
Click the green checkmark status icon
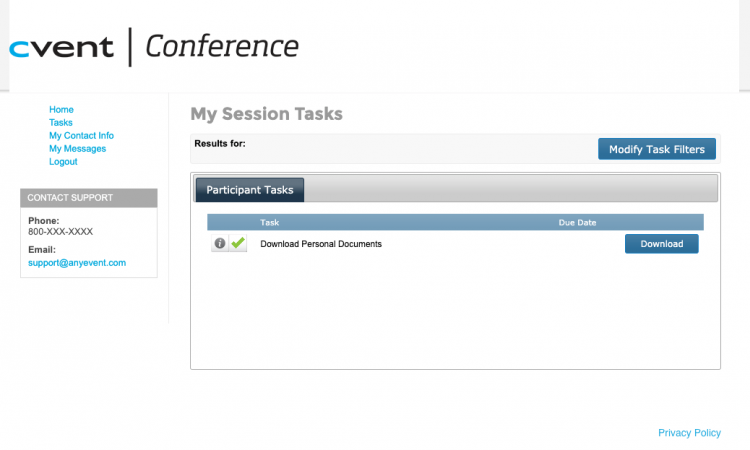click(237, 244)
